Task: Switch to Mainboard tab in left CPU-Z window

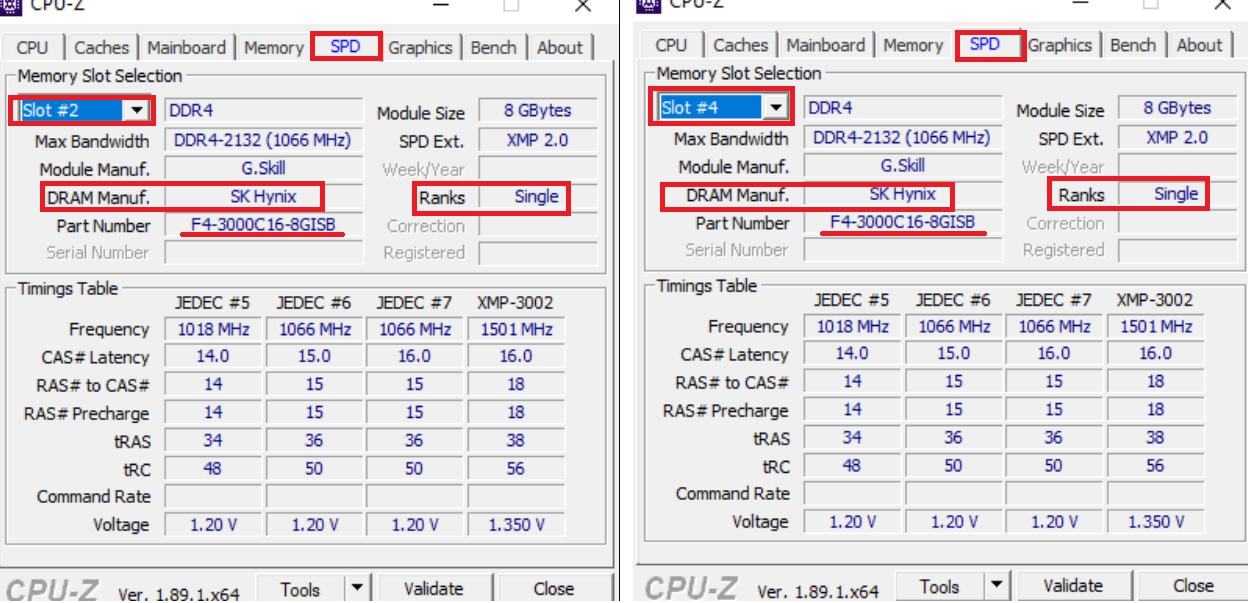Action: 187,47
